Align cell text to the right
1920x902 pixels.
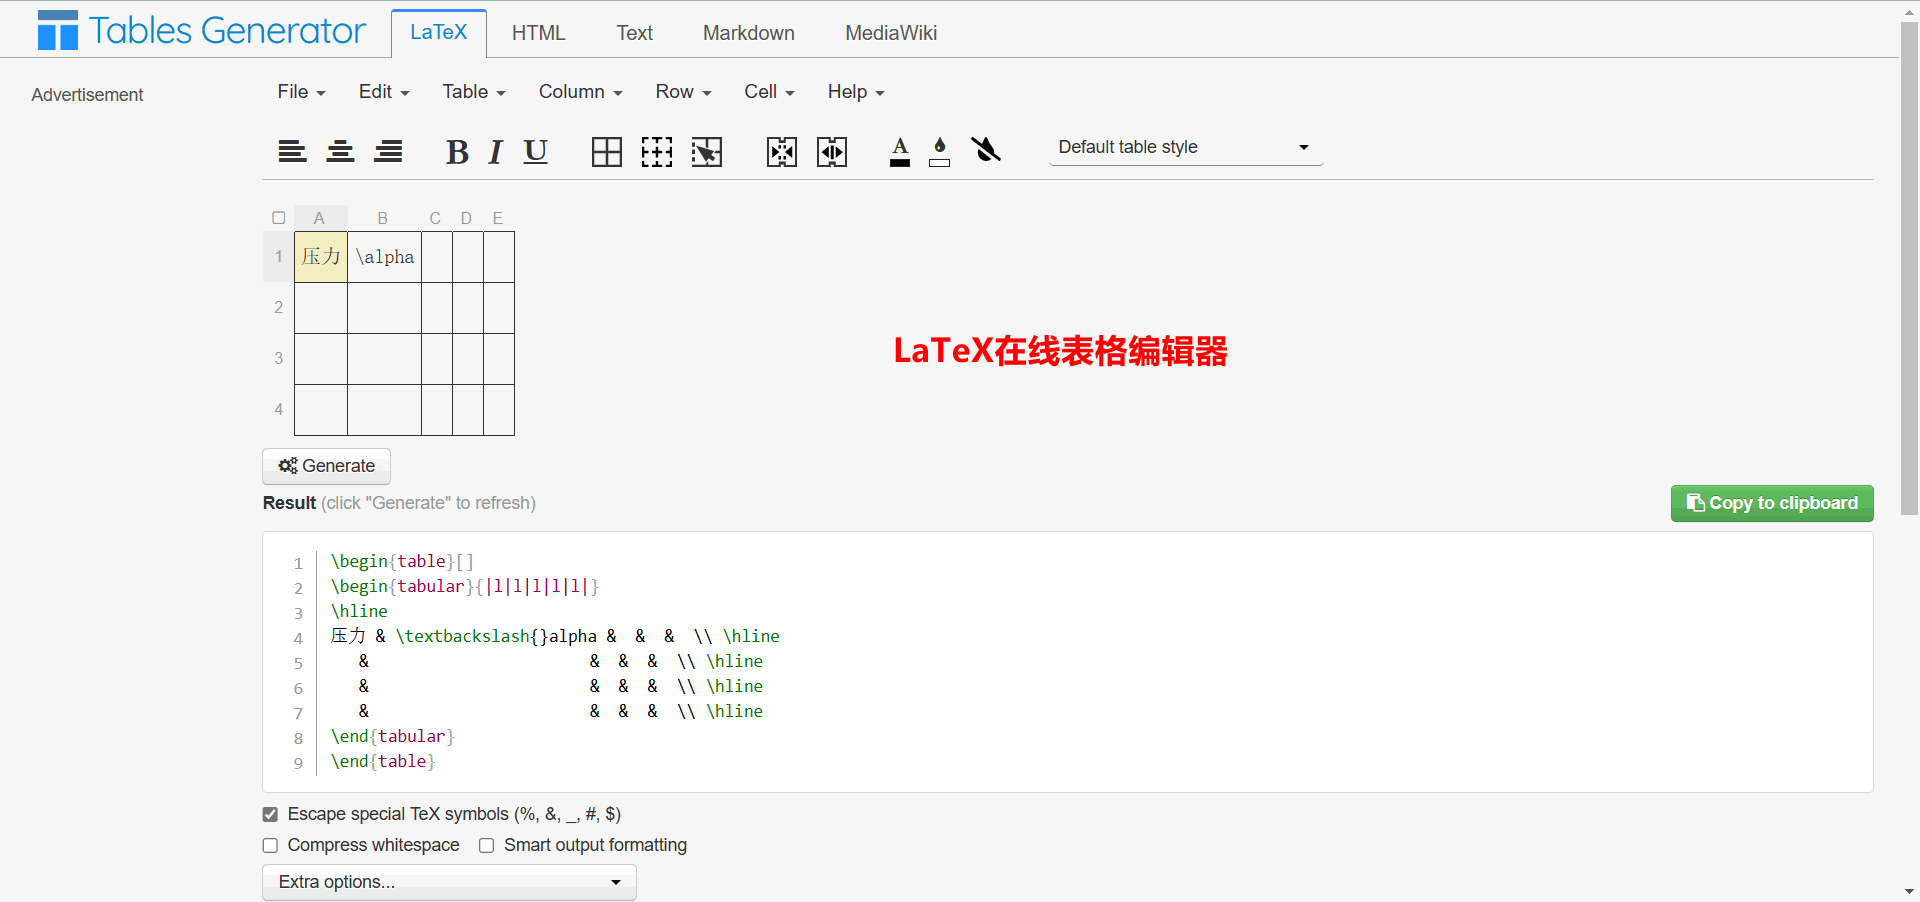click(x=388, y=151)
